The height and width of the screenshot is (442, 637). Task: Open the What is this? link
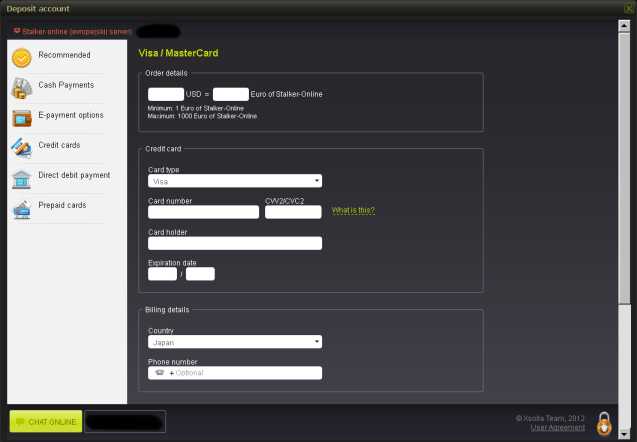tap(353, 210)
